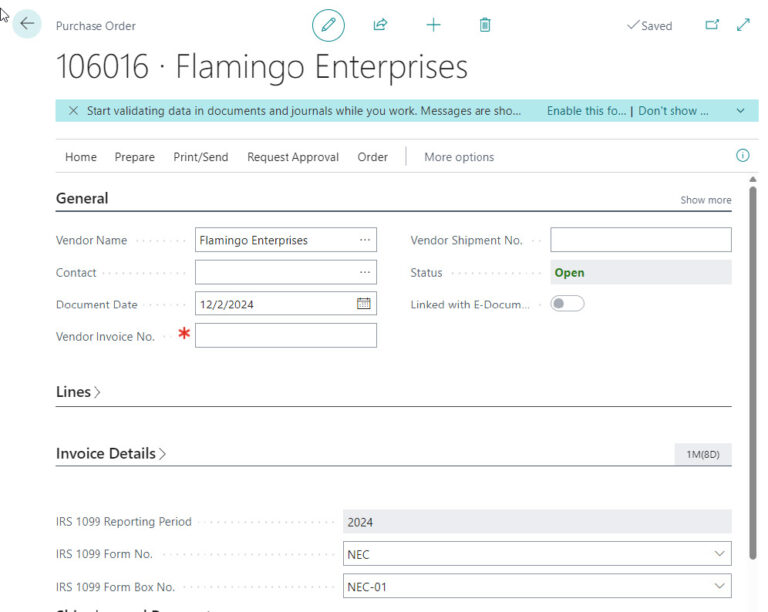Screen dimensions: 768x612
Task: Click the Saved status indicator
Action: [649, 25]
